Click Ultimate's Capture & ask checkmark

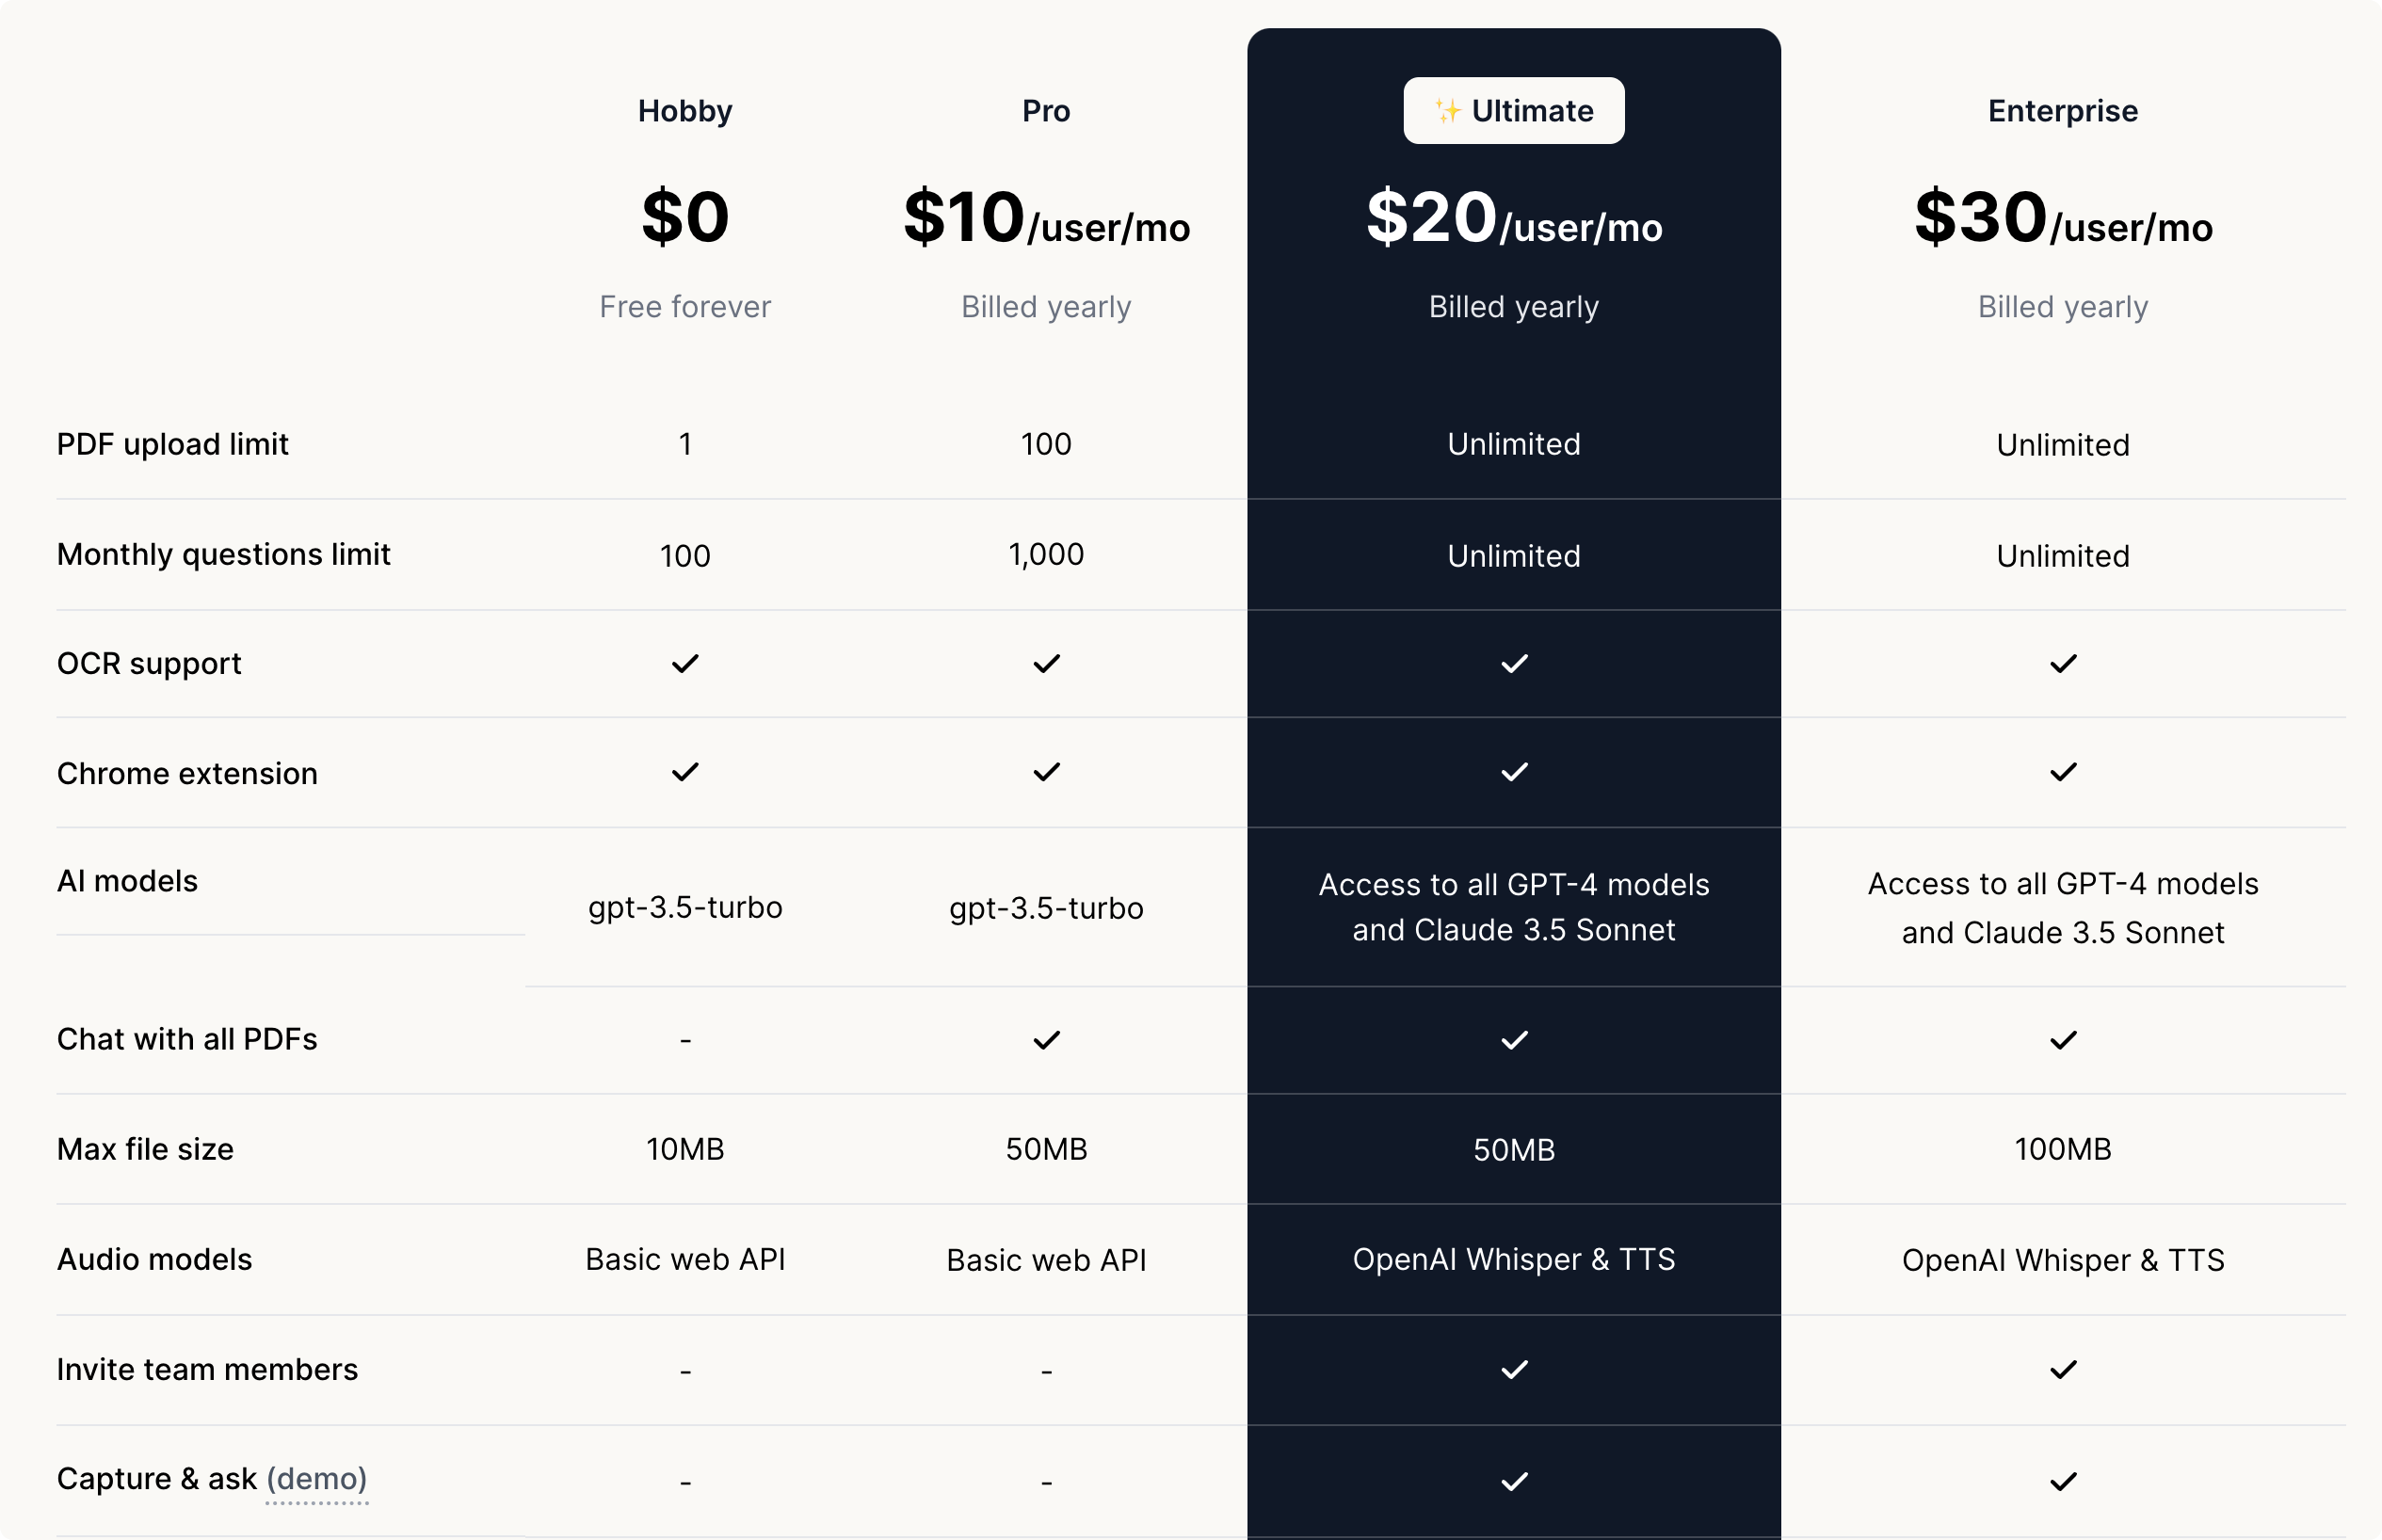pyautogui.click(x=1514, y=1481)
